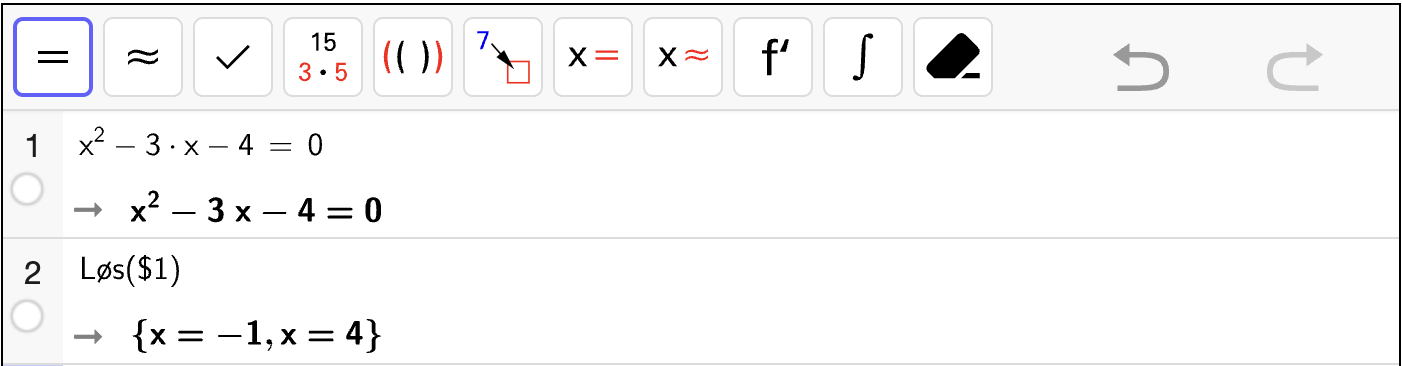Select the Numeric approximation (≈) tool
Viewport: 1402px width, 366px height.
[143, 57]
